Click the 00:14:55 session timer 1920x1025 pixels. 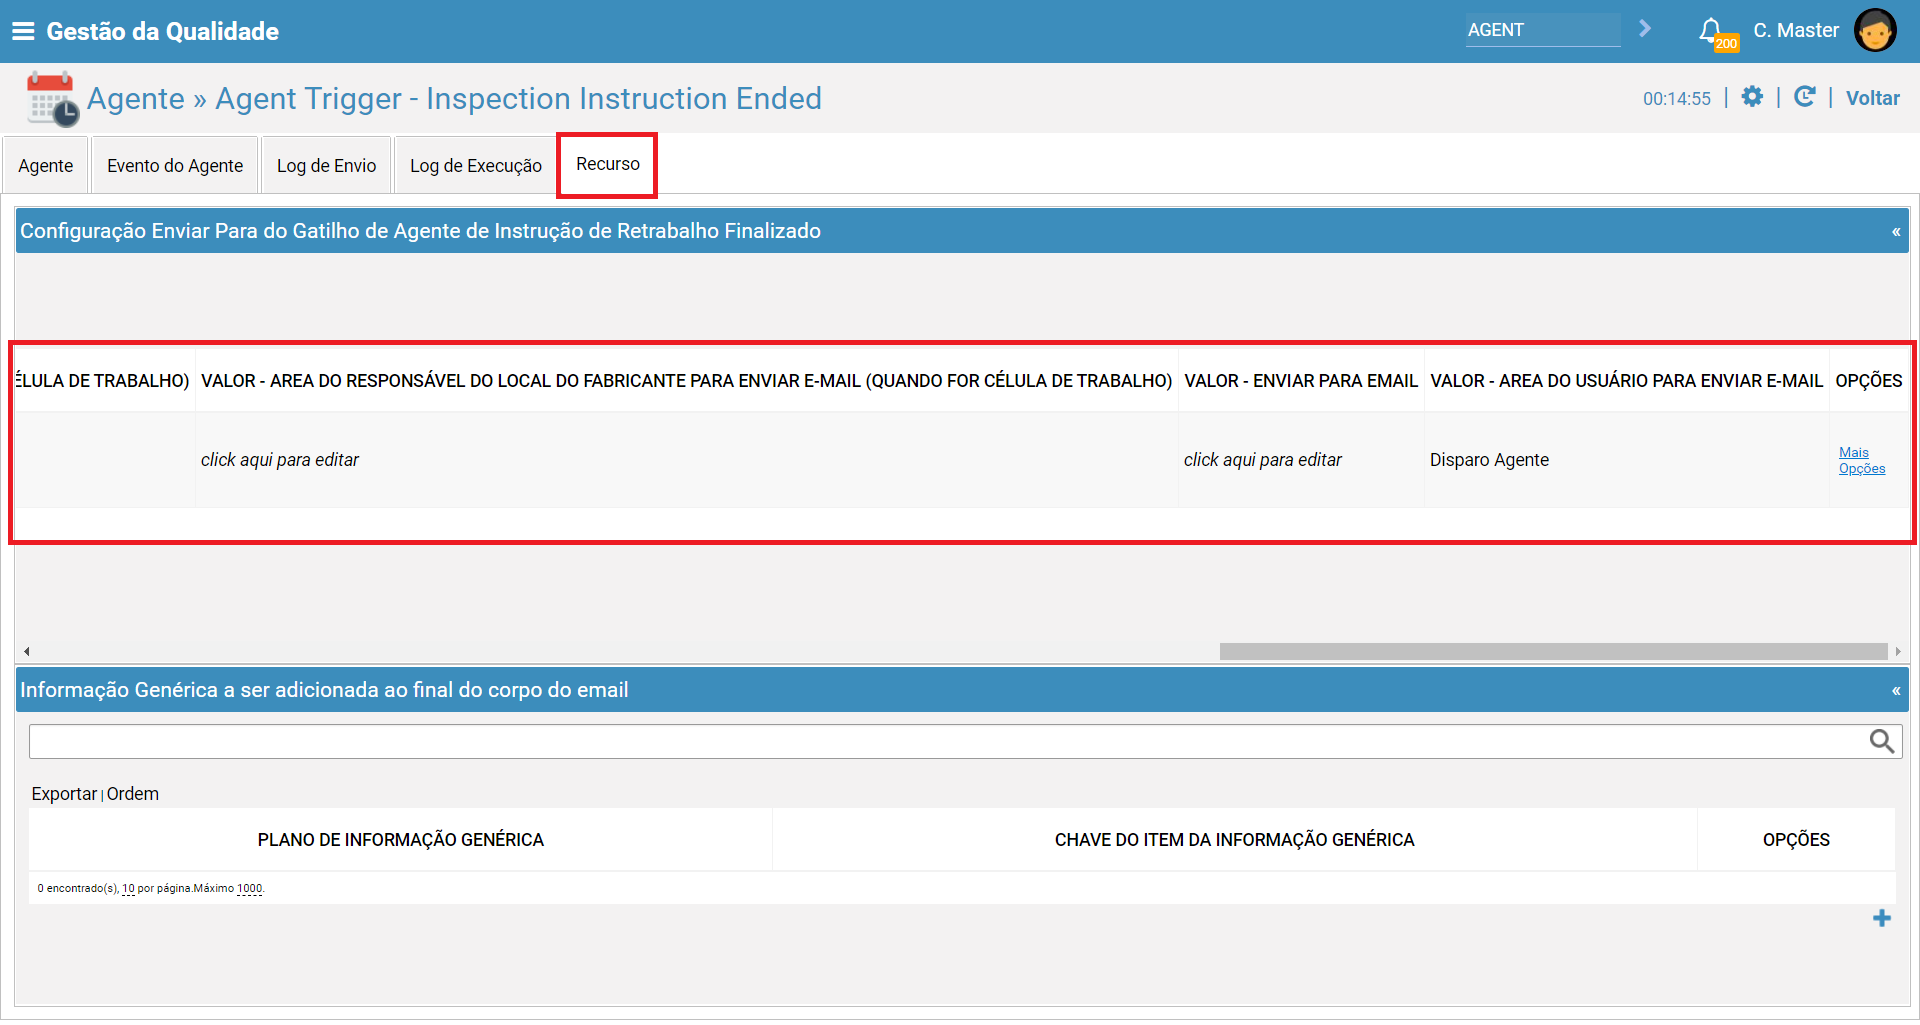tap(1677, 99)
